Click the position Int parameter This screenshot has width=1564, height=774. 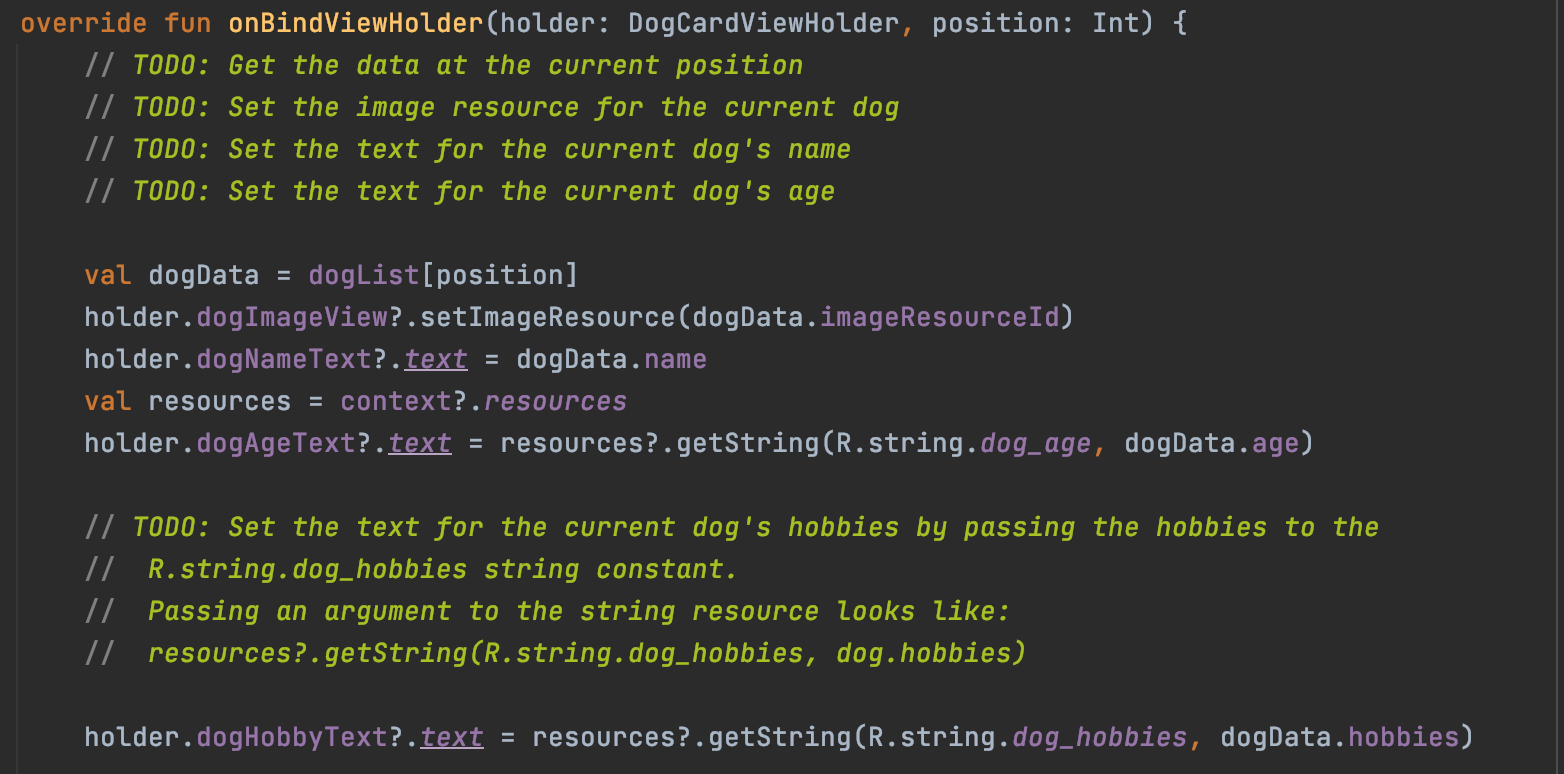[x=1035, y=23]
